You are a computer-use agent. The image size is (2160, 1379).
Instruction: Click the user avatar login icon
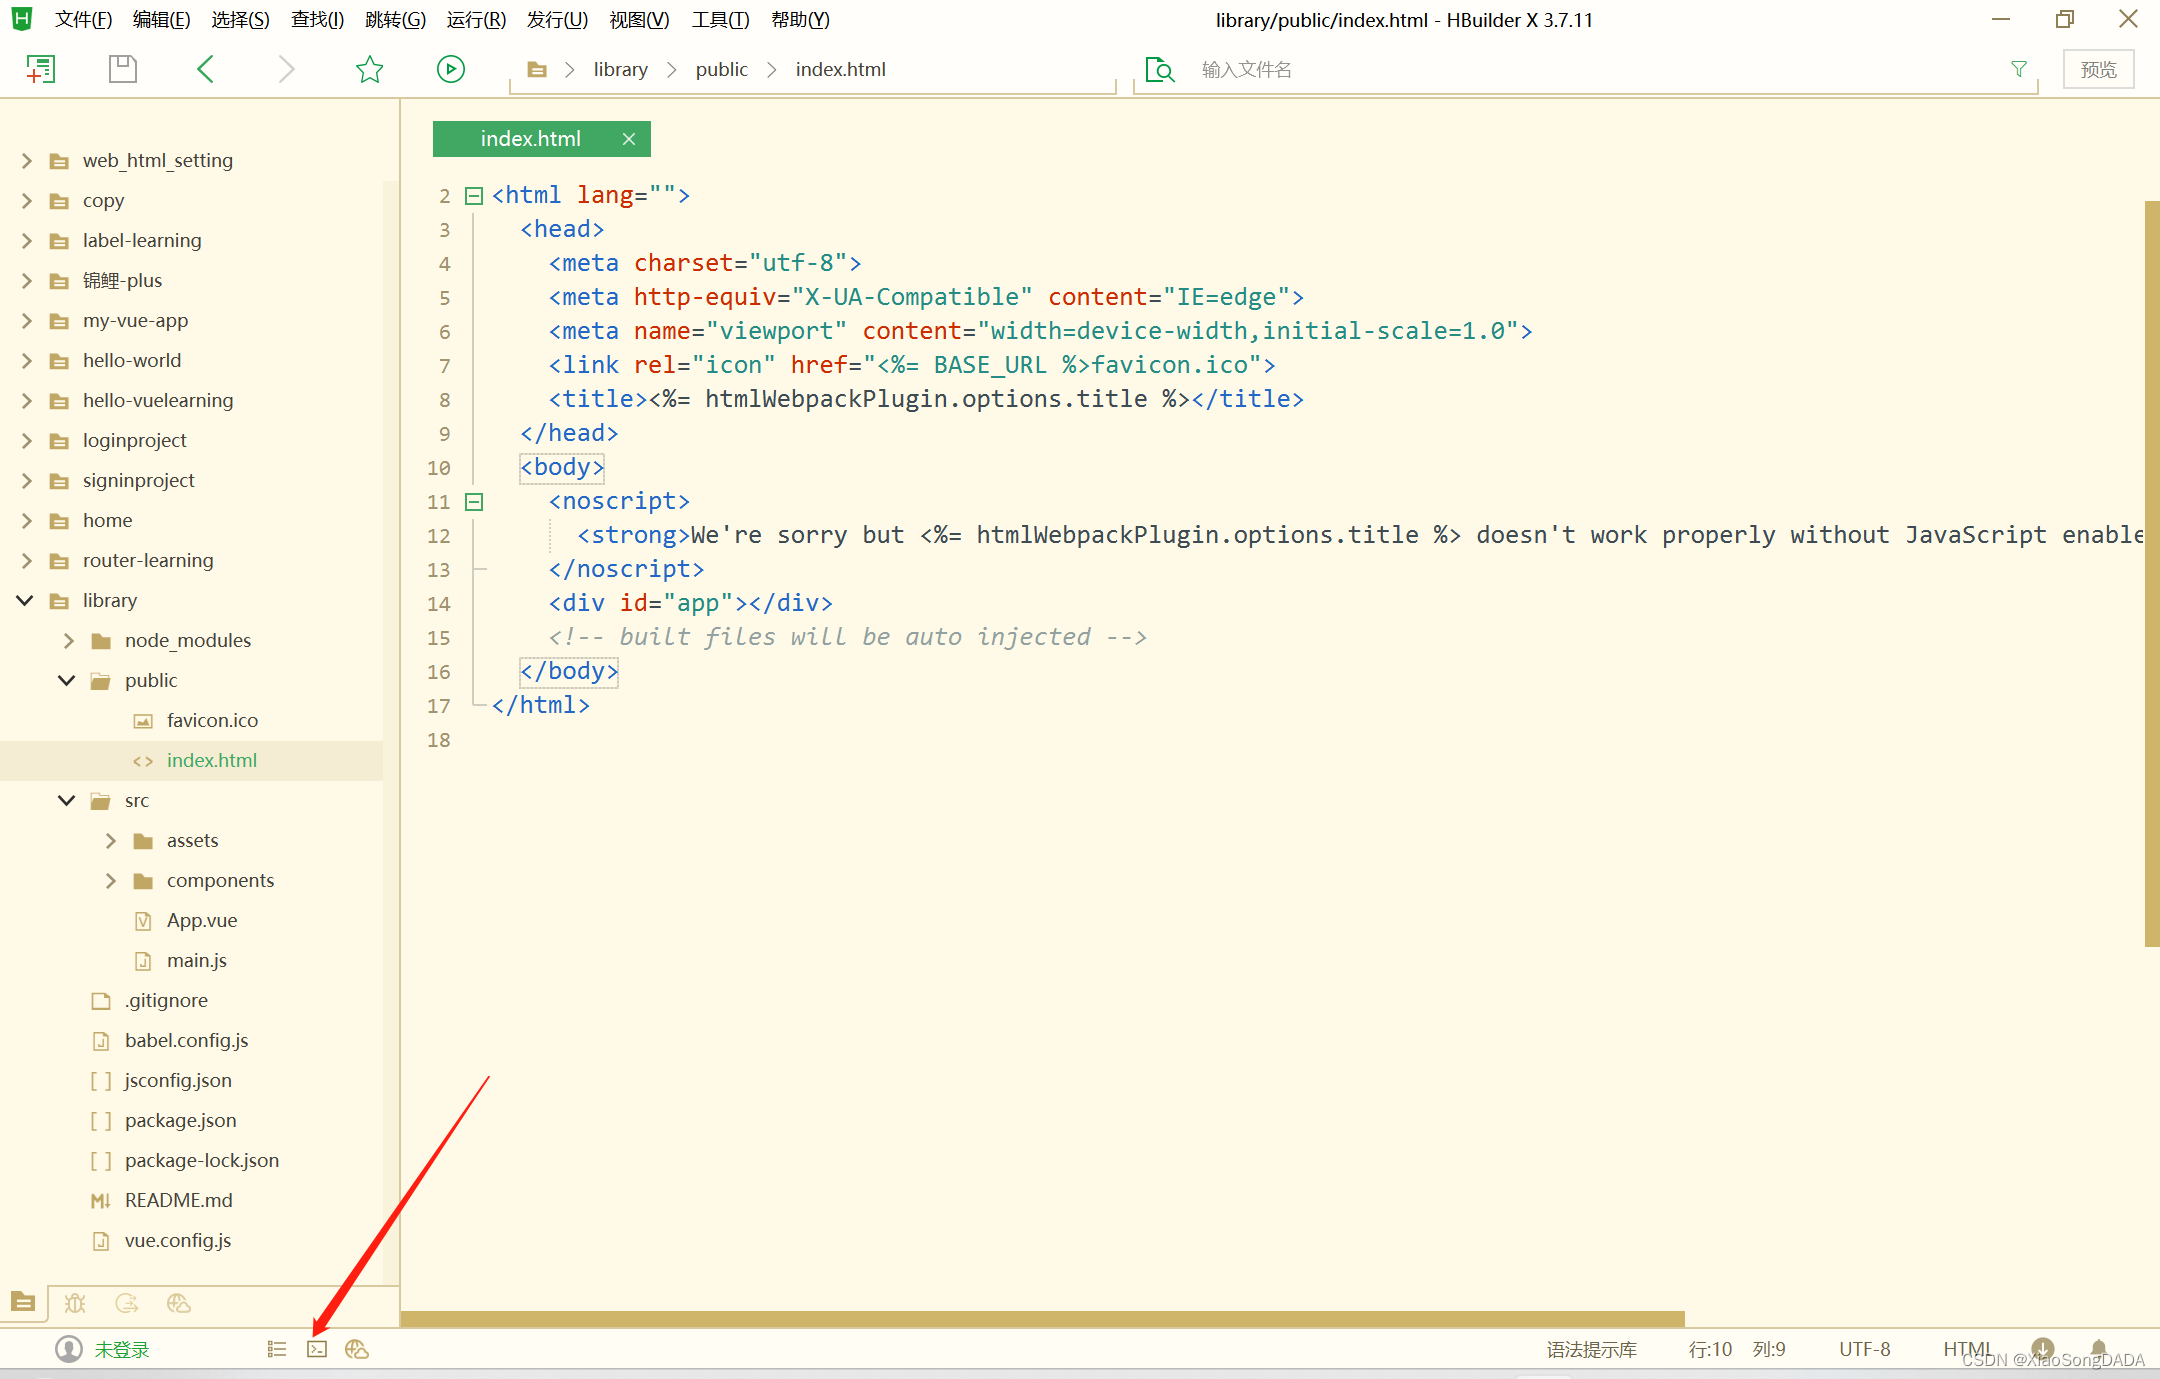(x=69, y=1349)
